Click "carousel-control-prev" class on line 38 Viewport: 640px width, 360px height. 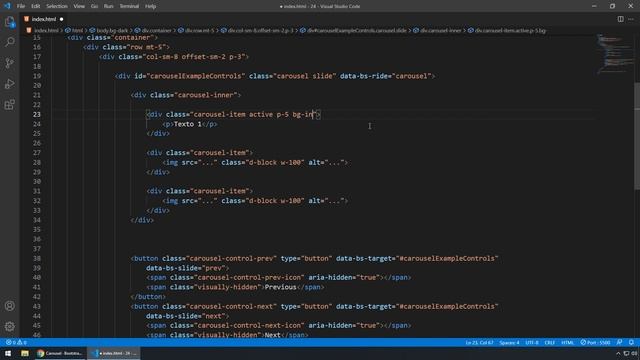tap(231, 258)
